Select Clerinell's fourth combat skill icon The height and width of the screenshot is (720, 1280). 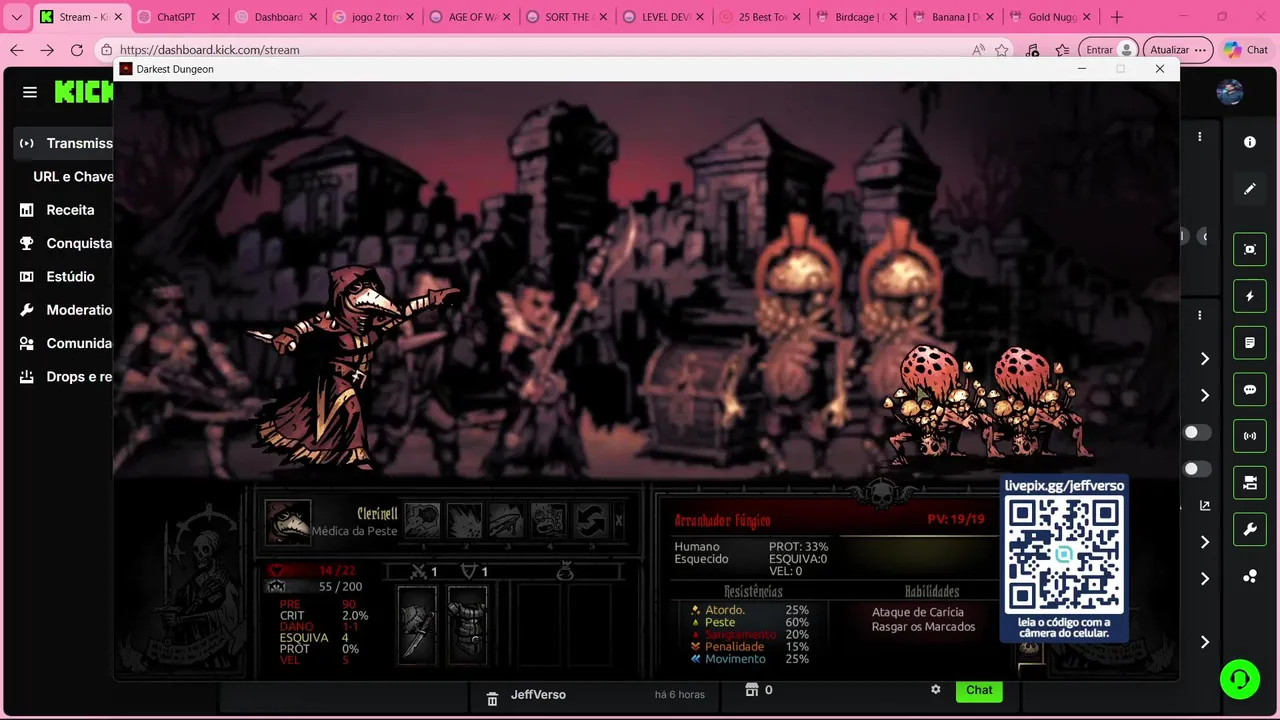(x=548, y=520)
